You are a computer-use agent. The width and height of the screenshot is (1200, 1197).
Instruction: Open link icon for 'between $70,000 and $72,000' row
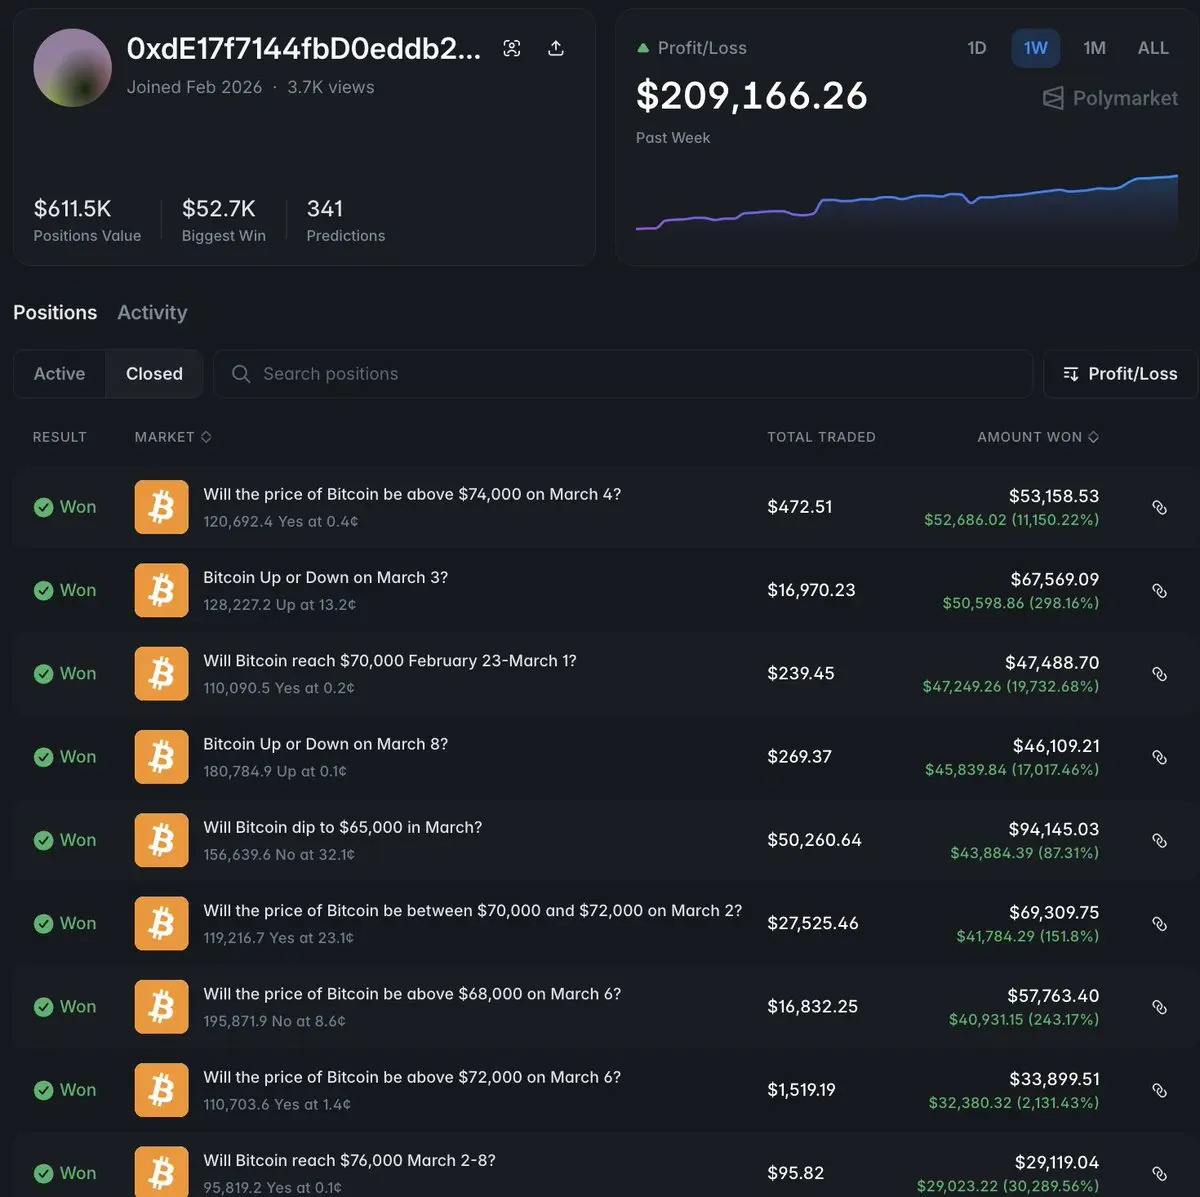pos(1160,924)
